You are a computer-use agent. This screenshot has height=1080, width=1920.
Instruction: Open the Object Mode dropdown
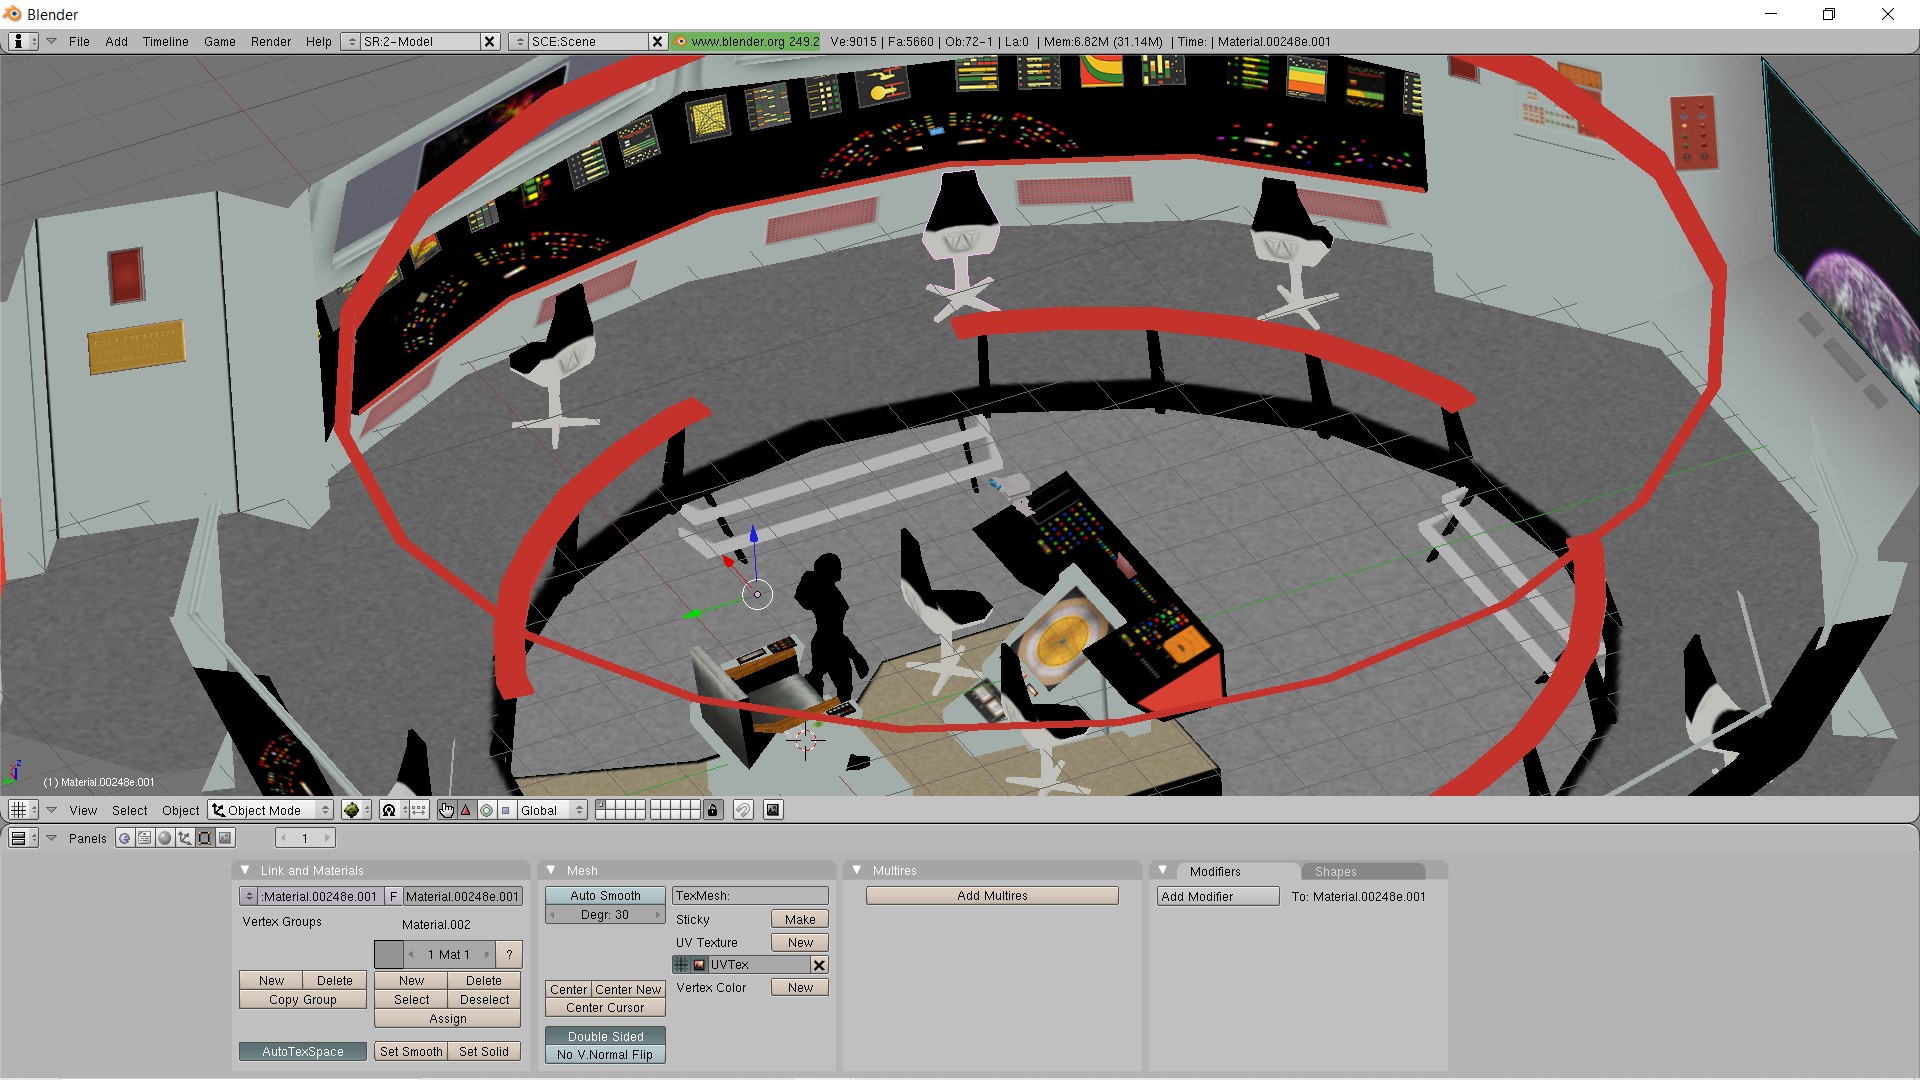pyautogui.click(x=270, y=810)
